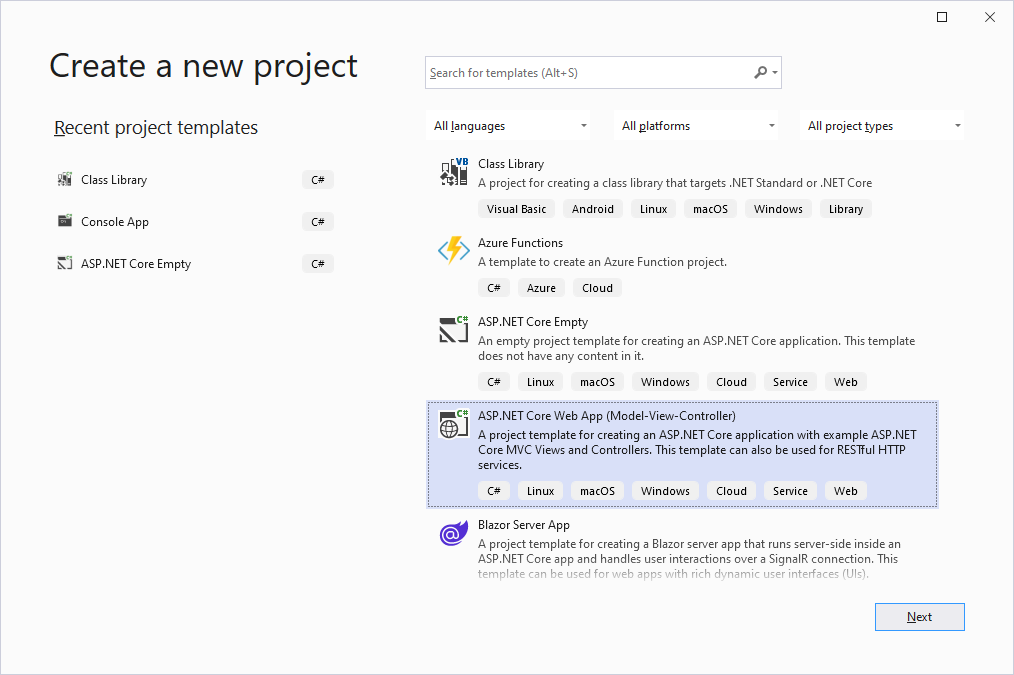Click the recent Console App icon
Image resolution: width=1014 pixels, height=675 pixels.
(x=65, y=221)
